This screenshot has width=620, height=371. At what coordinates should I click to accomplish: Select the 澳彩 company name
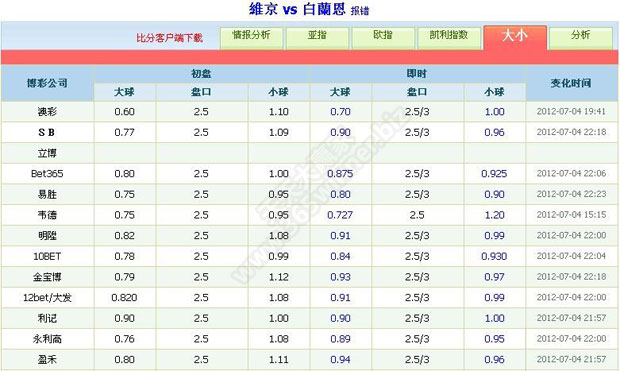pos(47,112)
